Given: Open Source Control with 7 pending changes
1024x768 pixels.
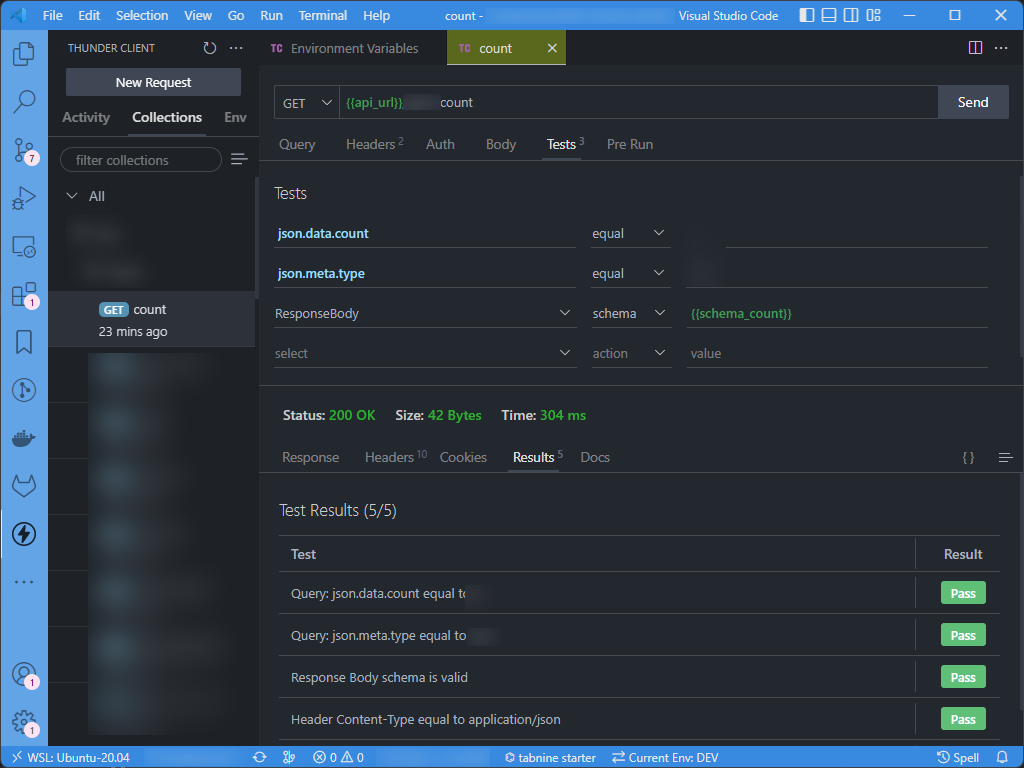Looking at the screenshot, I should 24,149.
